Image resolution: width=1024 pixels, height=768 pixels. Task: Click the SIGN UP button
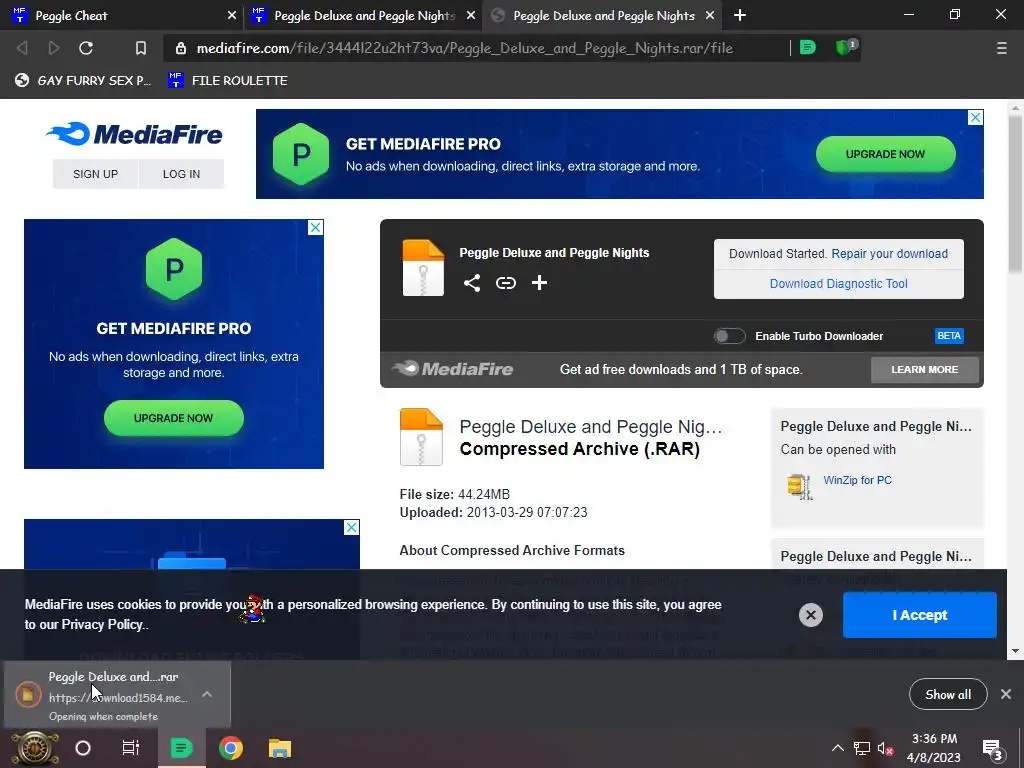[95, 174]
